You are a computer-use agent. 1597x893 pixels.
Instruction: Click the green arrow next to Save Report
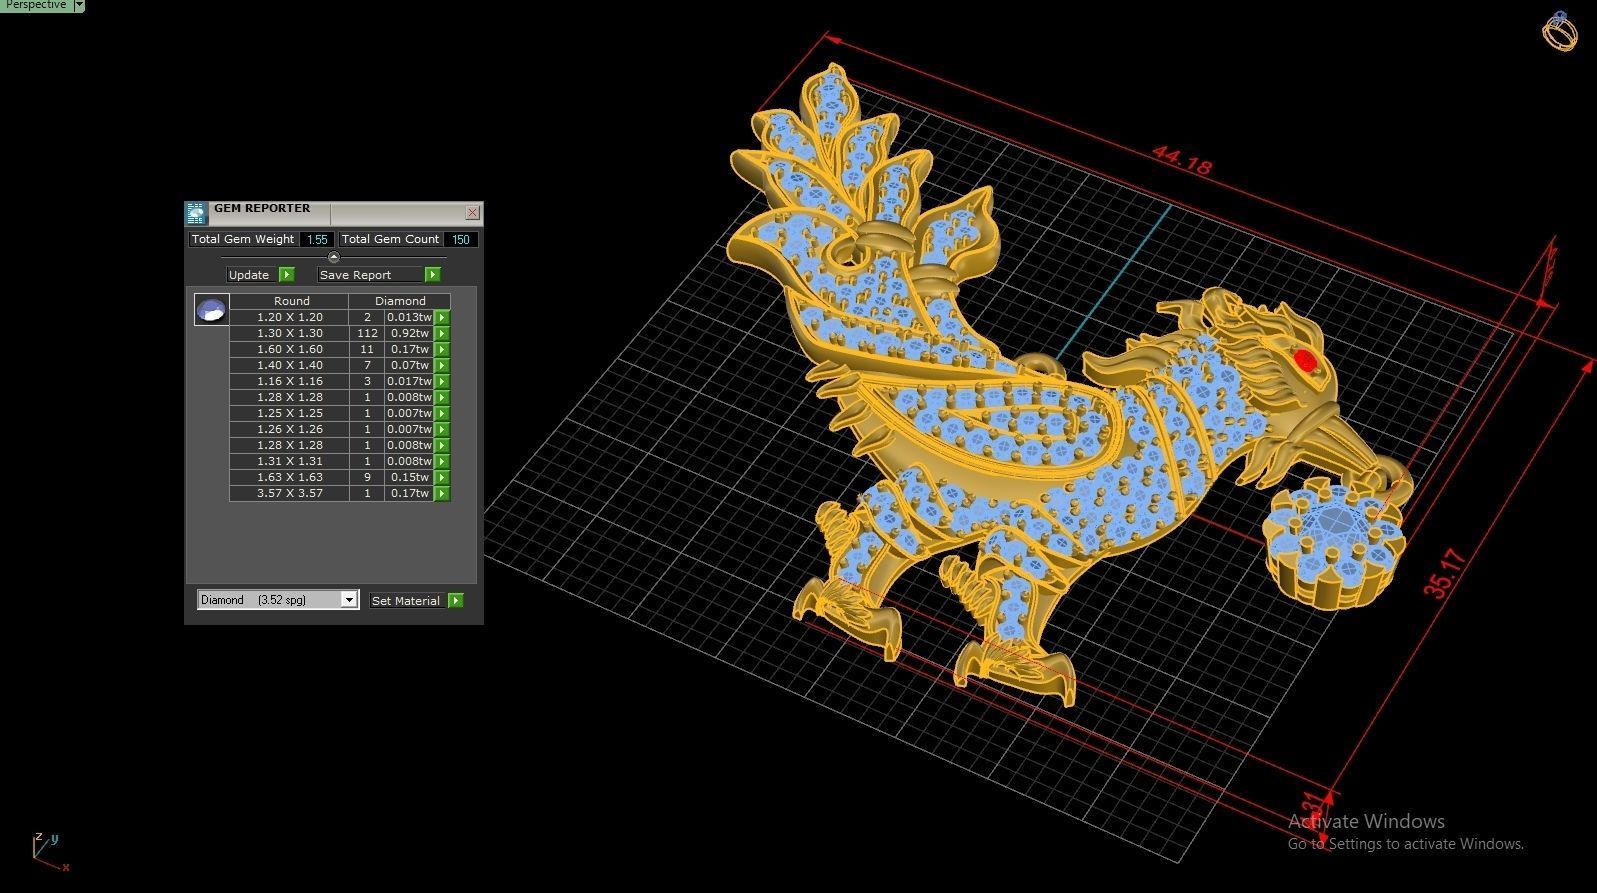click(x=432, y=274)
